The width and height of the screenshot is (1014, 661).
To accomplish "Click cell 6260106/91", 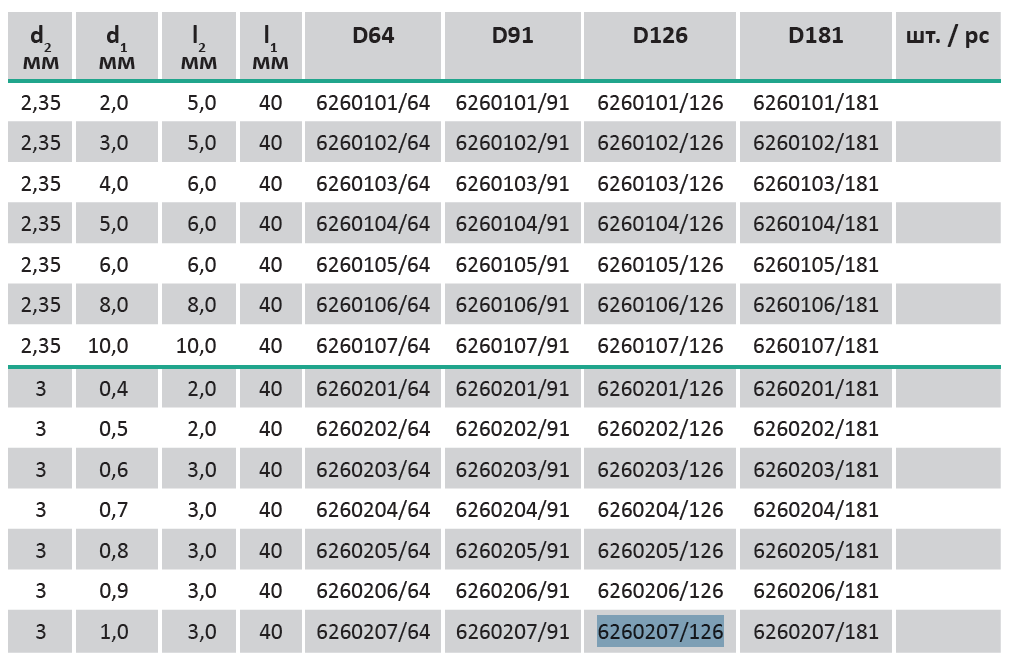I will tap(512, 305).
